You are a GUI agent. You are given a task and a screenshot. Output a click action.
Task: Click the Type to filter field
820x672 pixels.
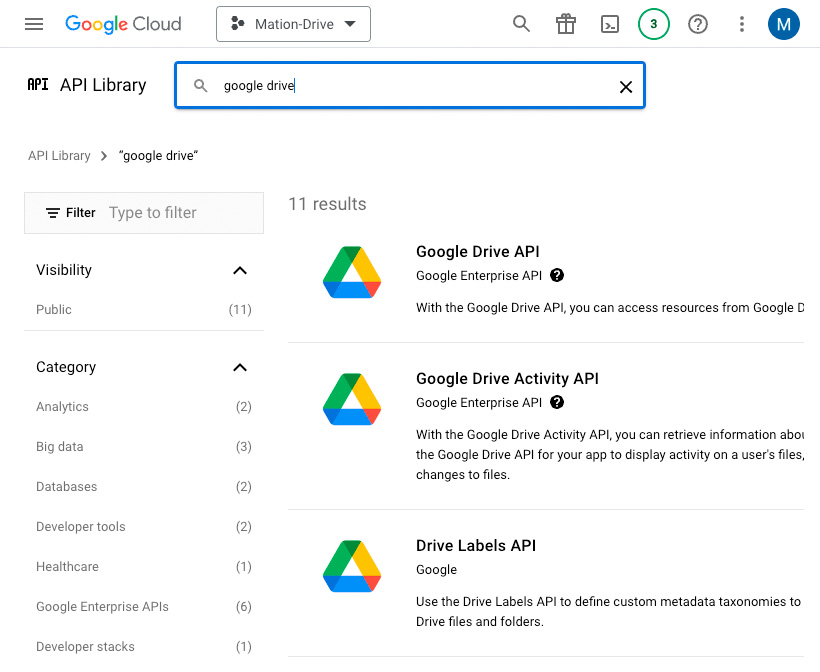153,213
